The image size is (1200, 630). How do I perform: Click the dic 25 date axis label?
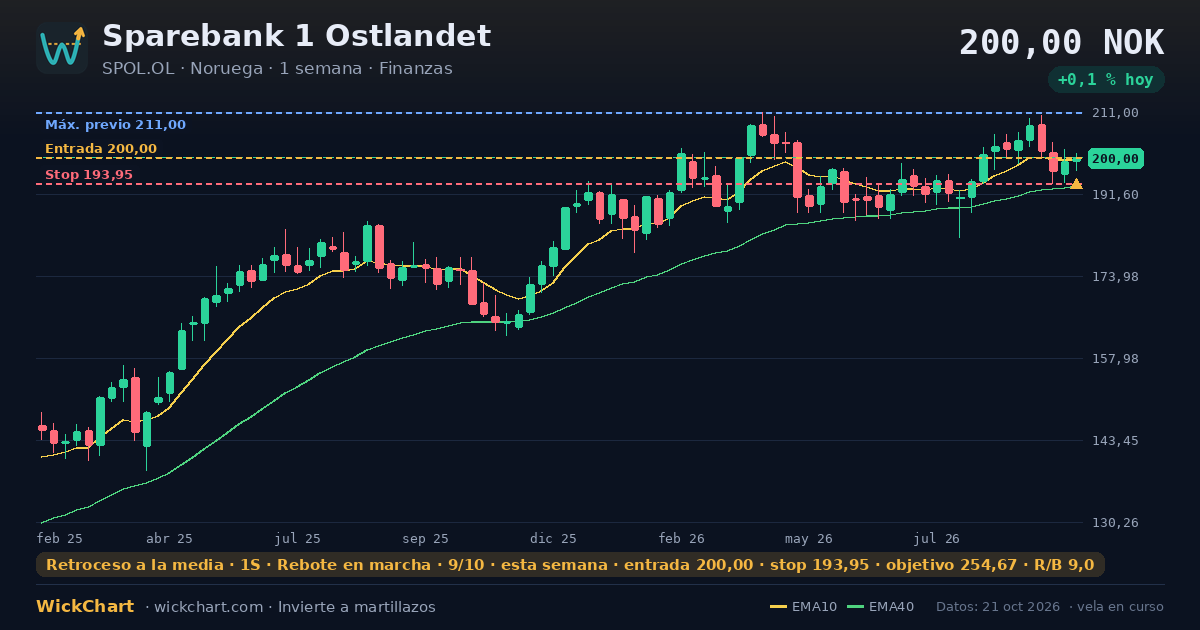[554, 538]
